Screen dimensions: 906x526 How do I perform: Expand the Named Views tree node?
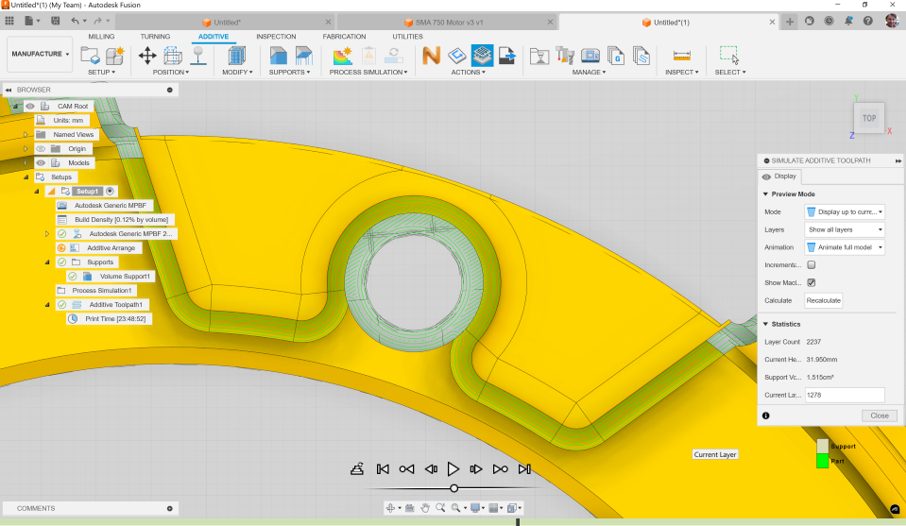point(27,135)
